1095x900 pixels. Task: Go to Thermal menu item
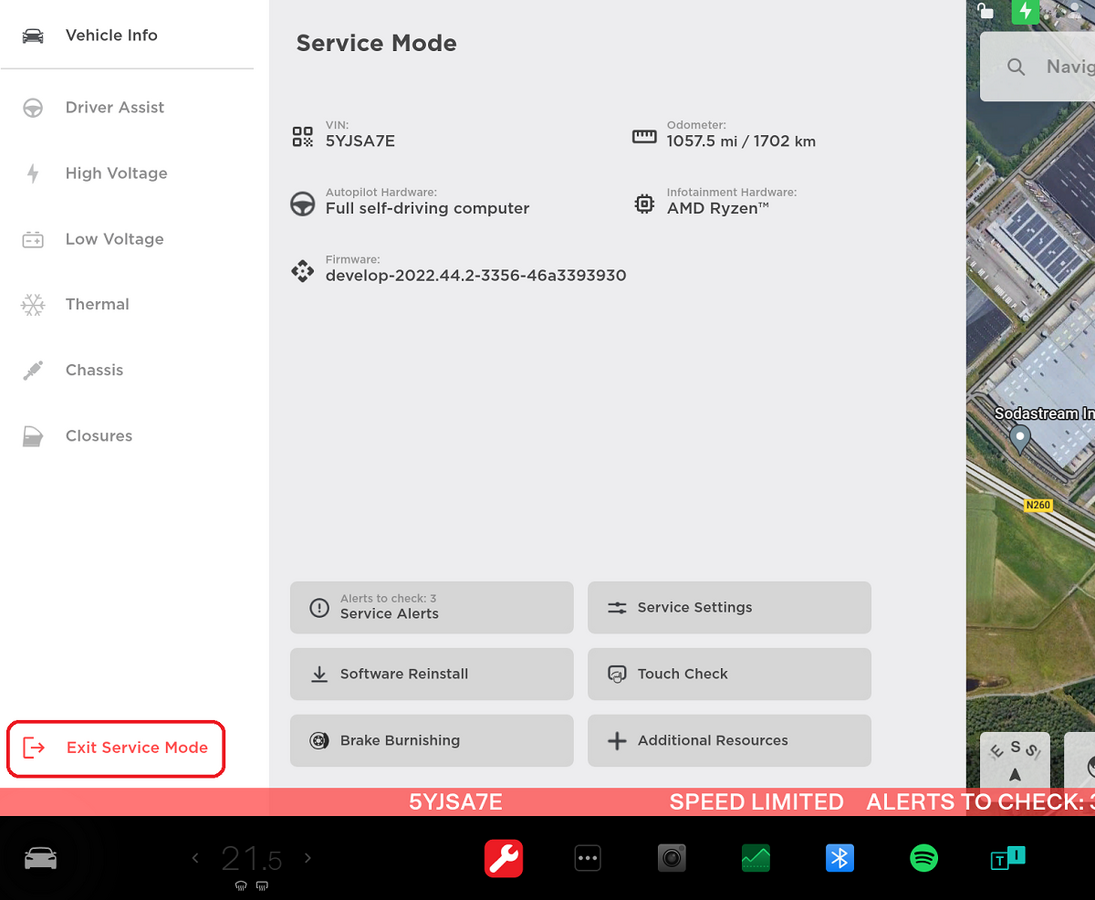pyautogui.click(x=97, y=304)
